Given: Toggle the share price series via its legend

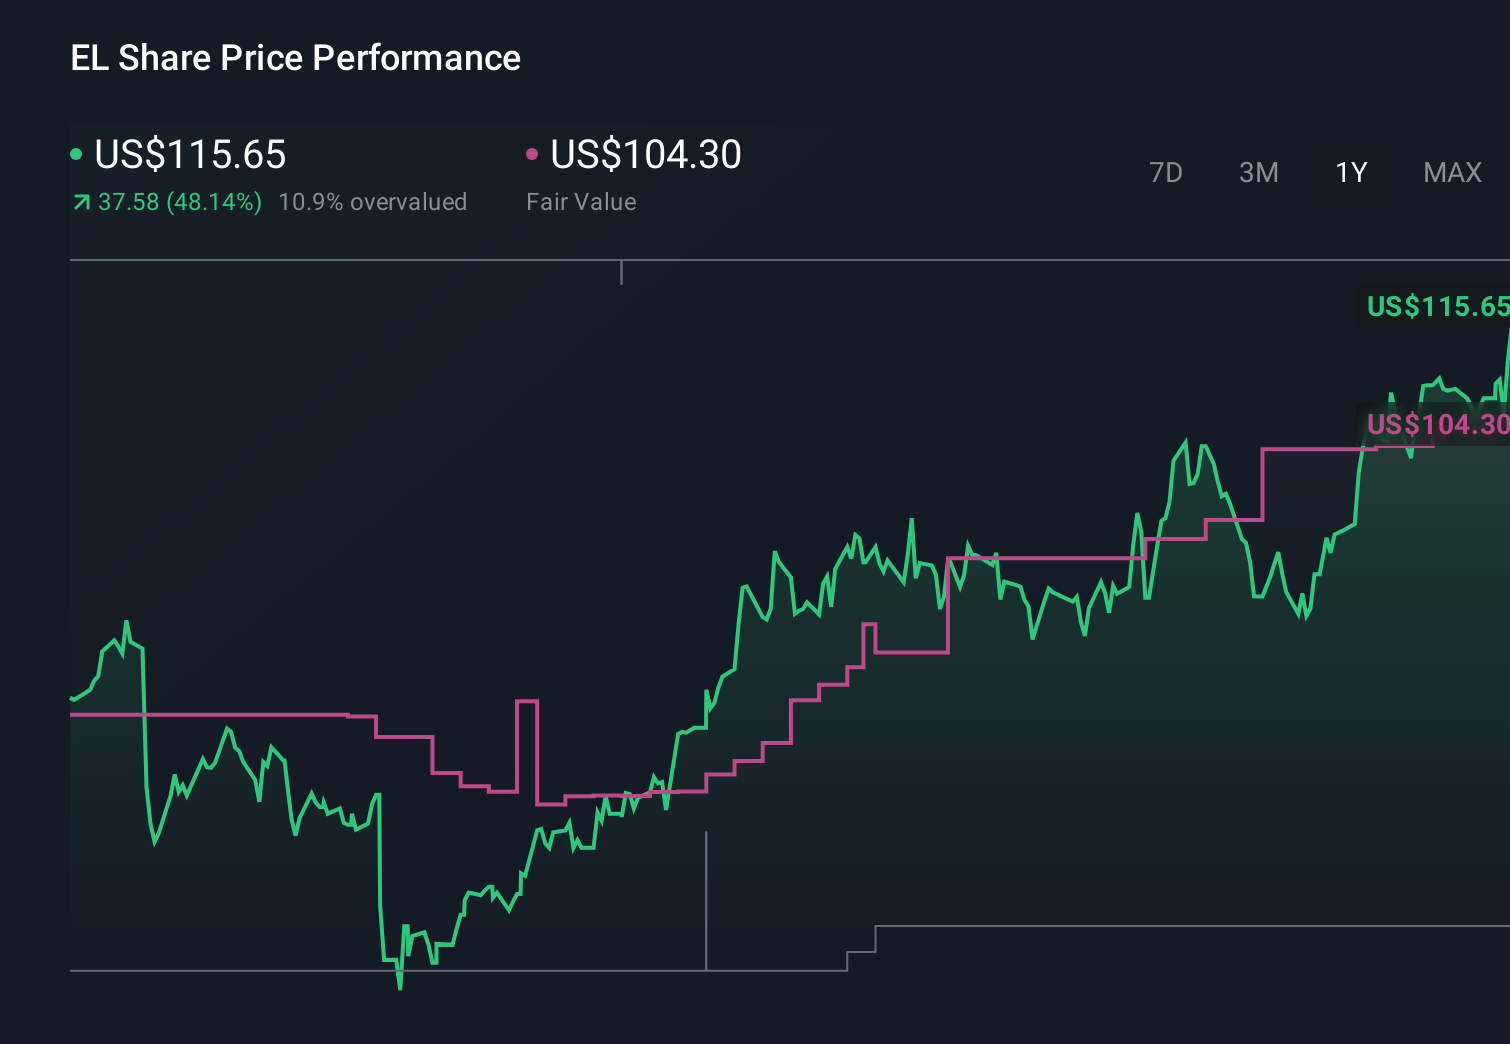Looking at the screenshot, I should (x=190, y=155).
